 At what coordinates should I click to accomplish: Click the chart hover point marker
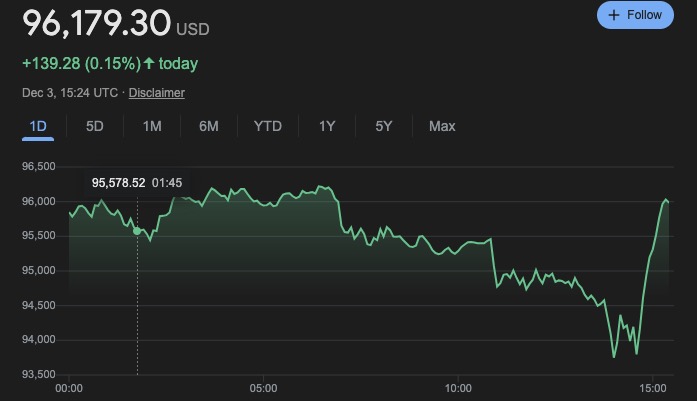137,231
